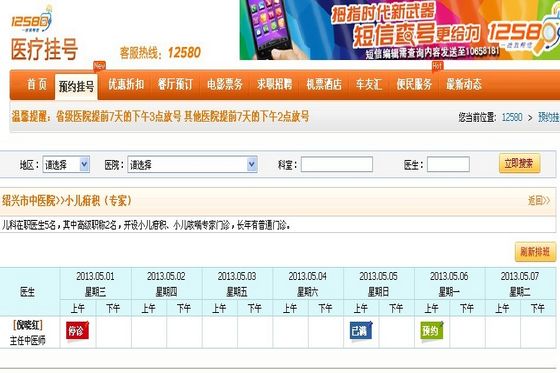Open the 便民服务 menu item
The image size is (560, 373).
point(414,84)
